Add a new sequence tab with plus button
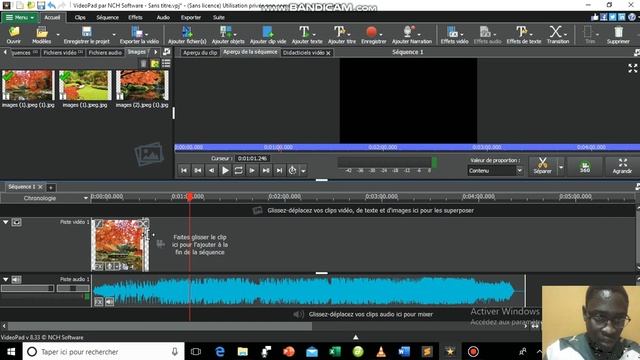This screenshot has width=640, height=360. click(51, 188)
